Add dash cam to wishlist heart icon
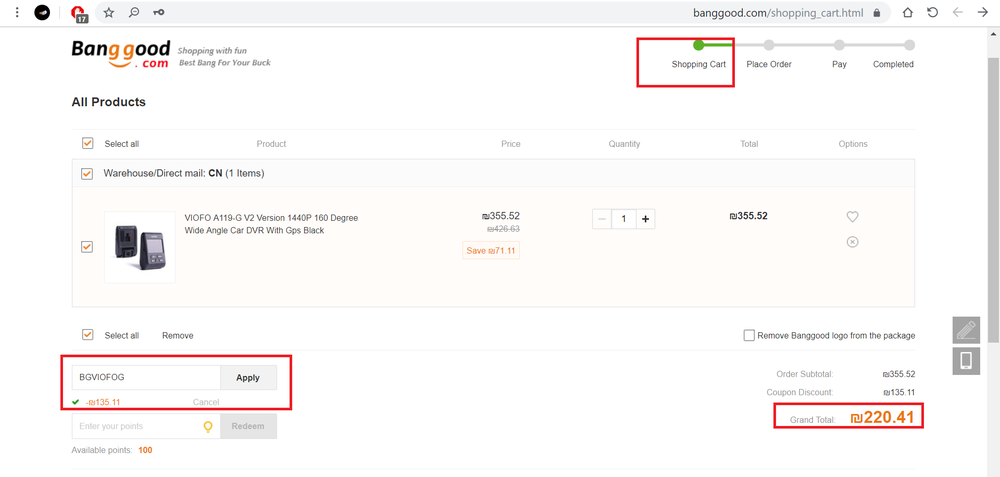The width and height of the screenshot is (1000, 477). pos(852,217)
